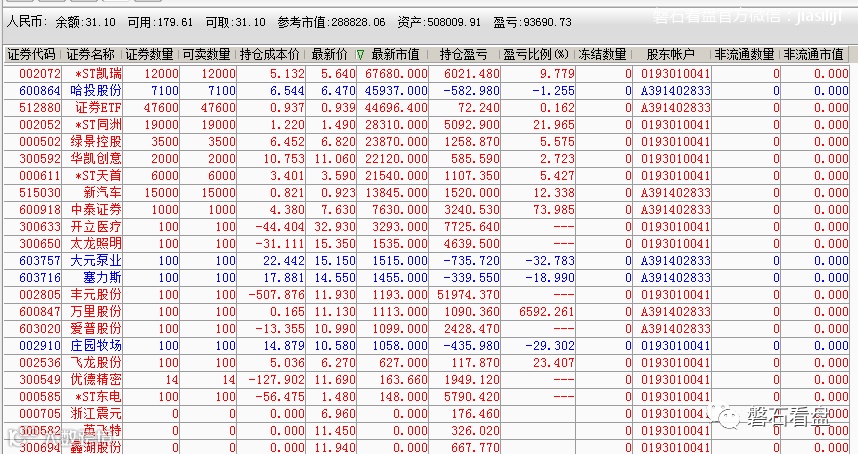
Task: Select 太龙照明 stock name
Action: (x=96, y=243)
